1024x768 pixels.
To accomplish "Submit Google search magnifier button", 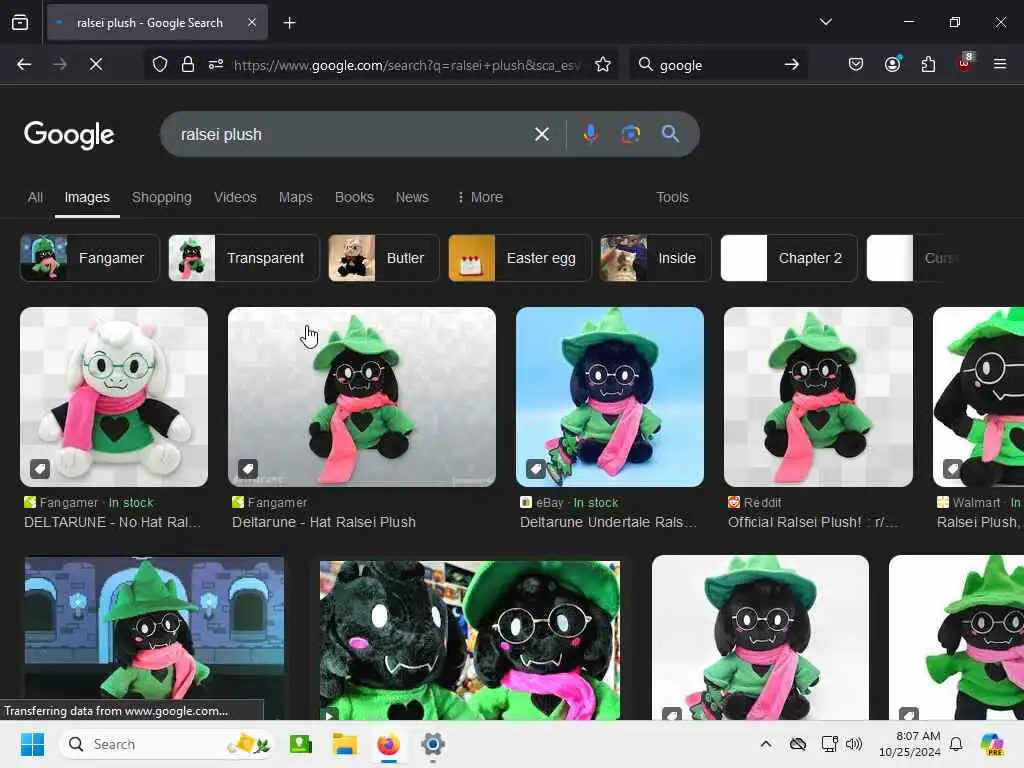I will click(670, 134).
